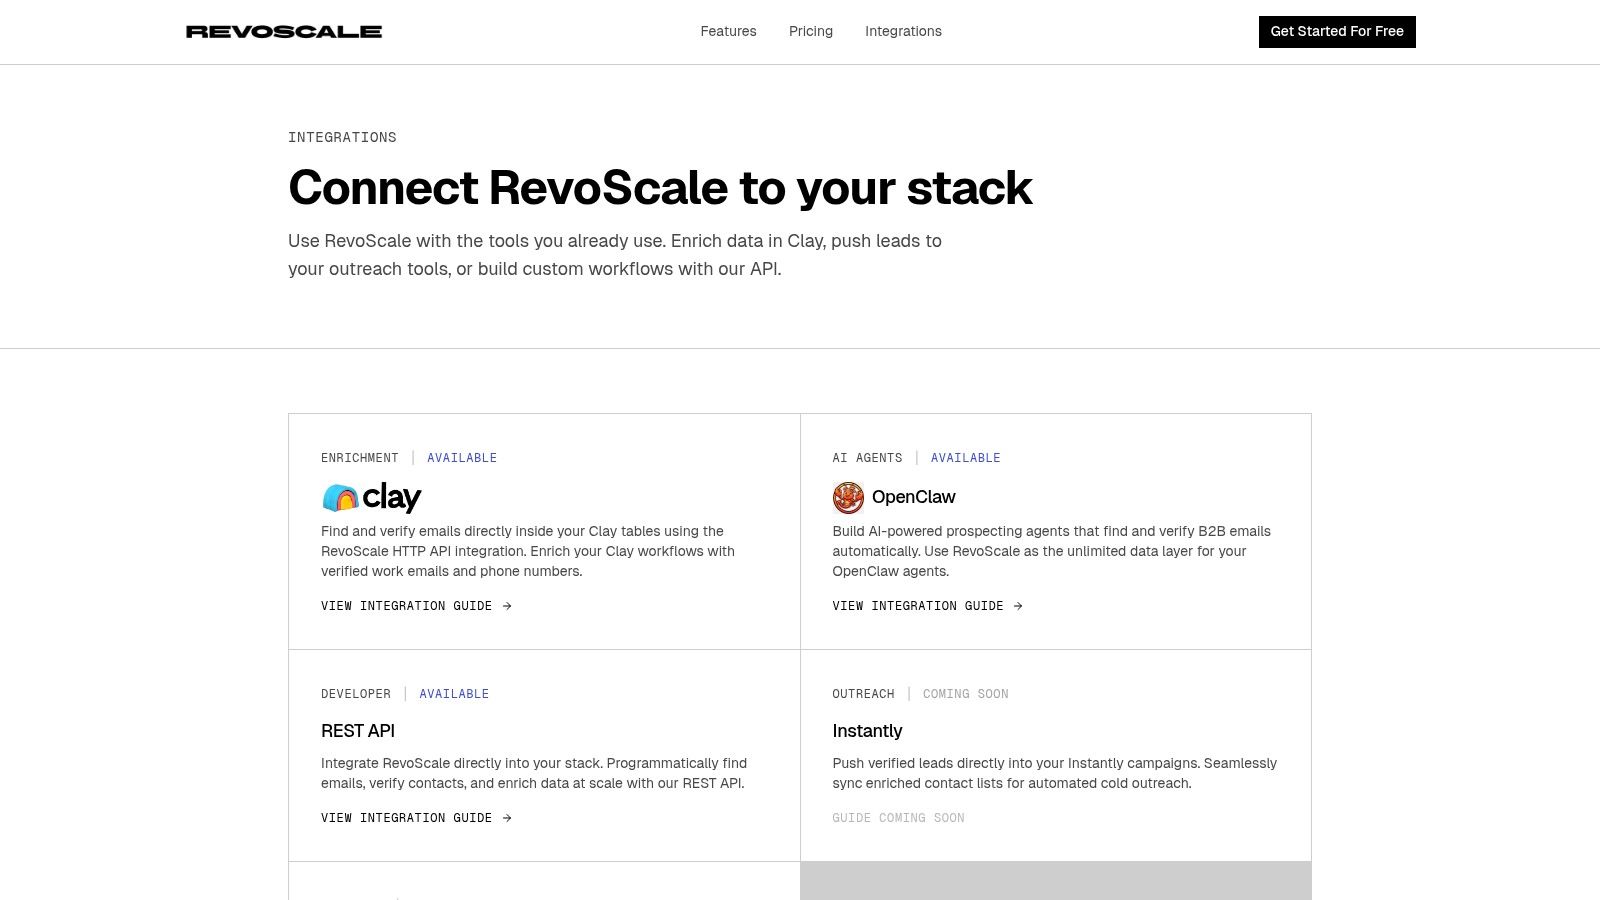Click the RevoScale logo in header
Screen dimensions: 1600x900
point(284,32)
